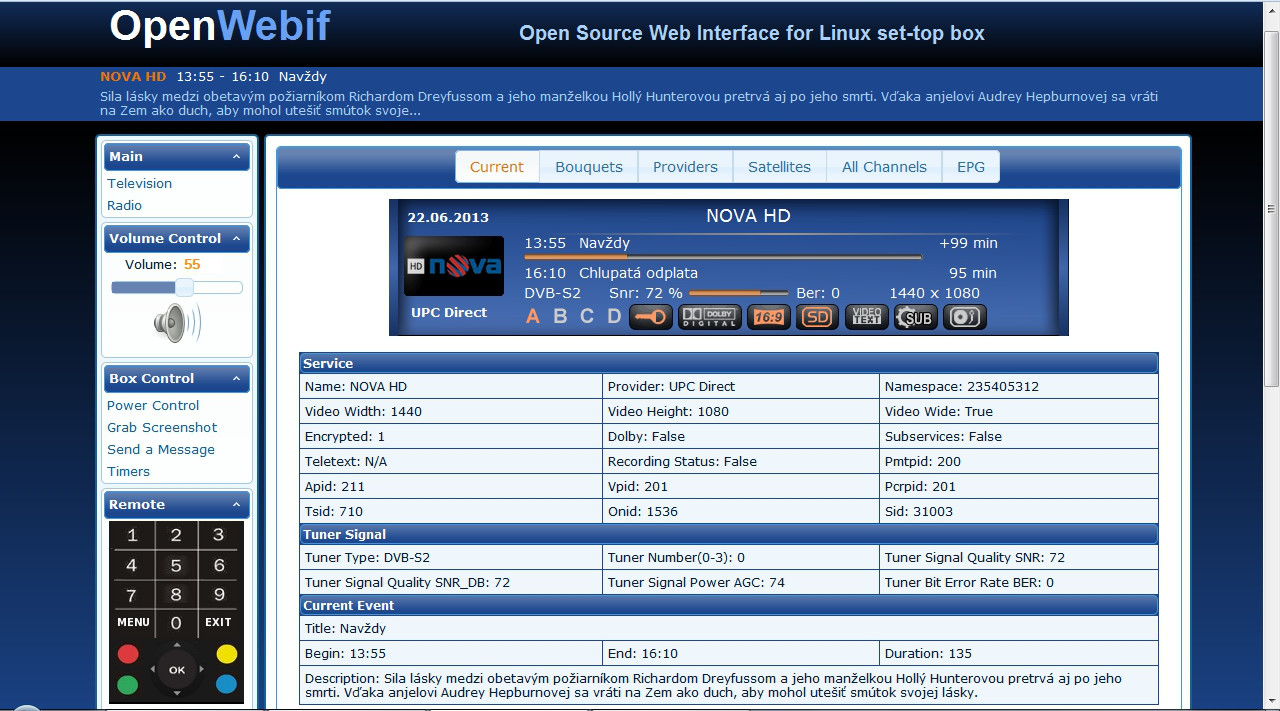
Task: Open the All Channels tab
Action: click(x=884, y=167)
